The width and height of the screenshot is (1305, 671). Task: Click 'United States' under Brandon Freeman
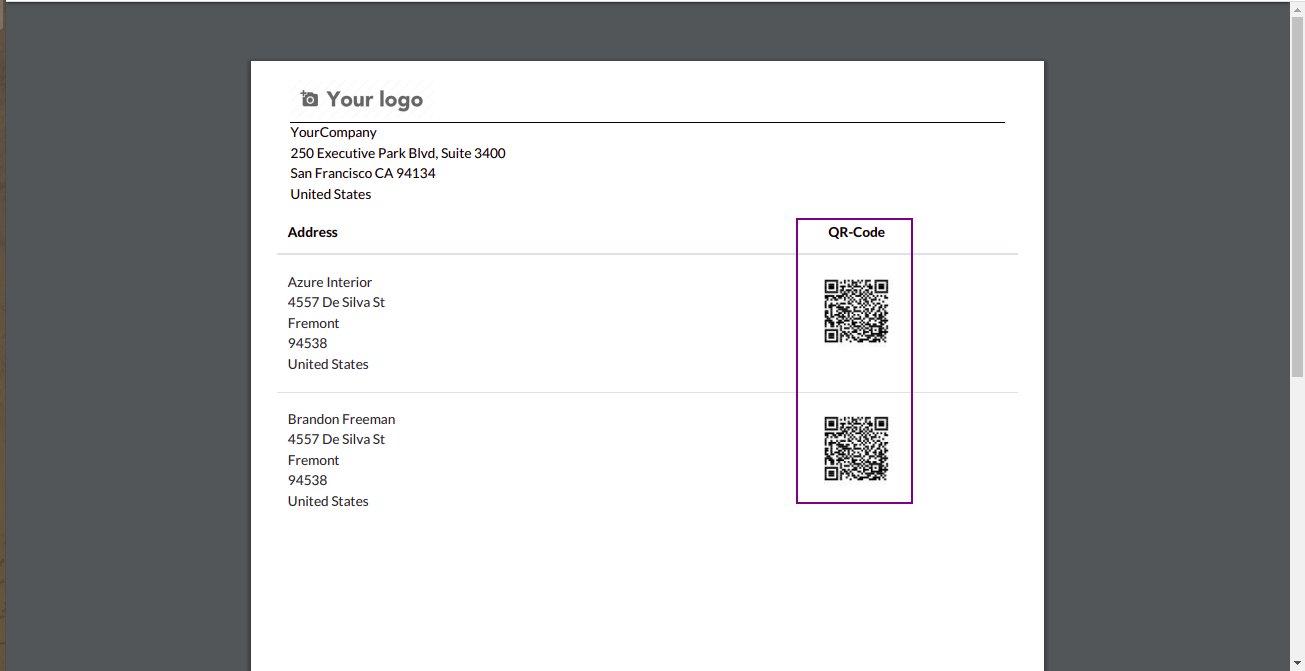click(328, 501)
